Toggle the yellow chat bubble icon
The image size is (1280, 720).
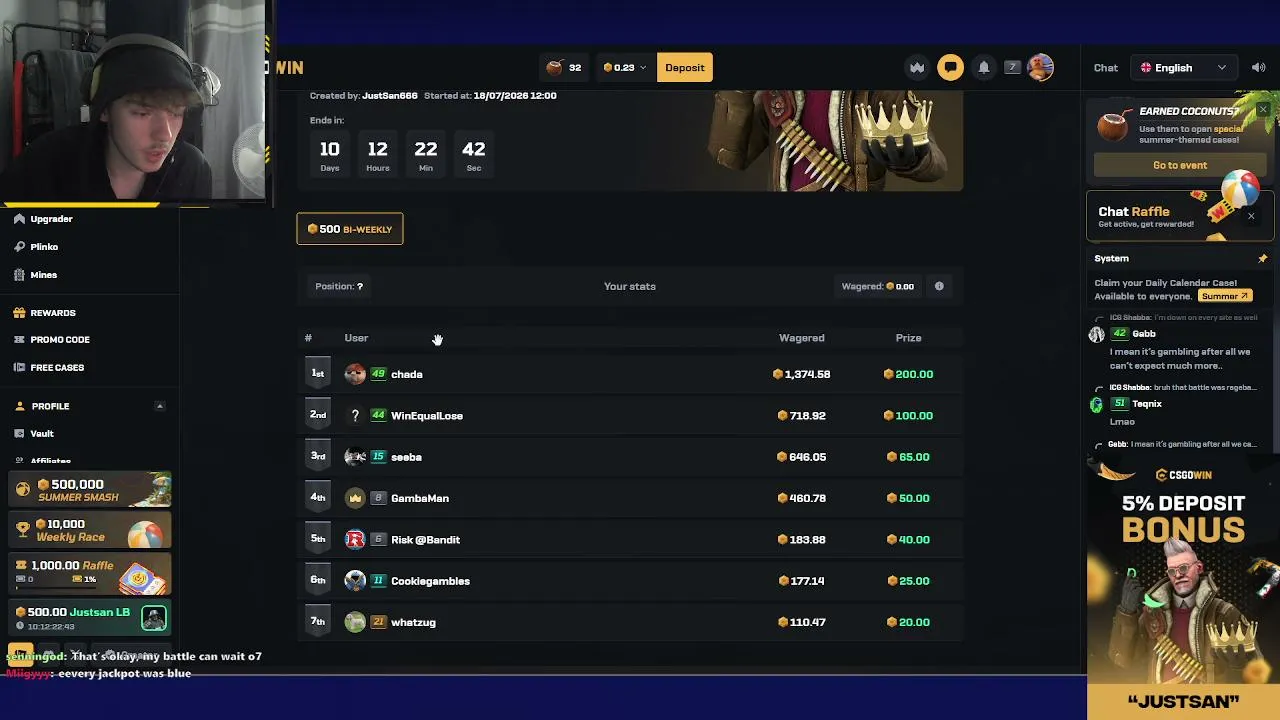[x=950, y=67]
